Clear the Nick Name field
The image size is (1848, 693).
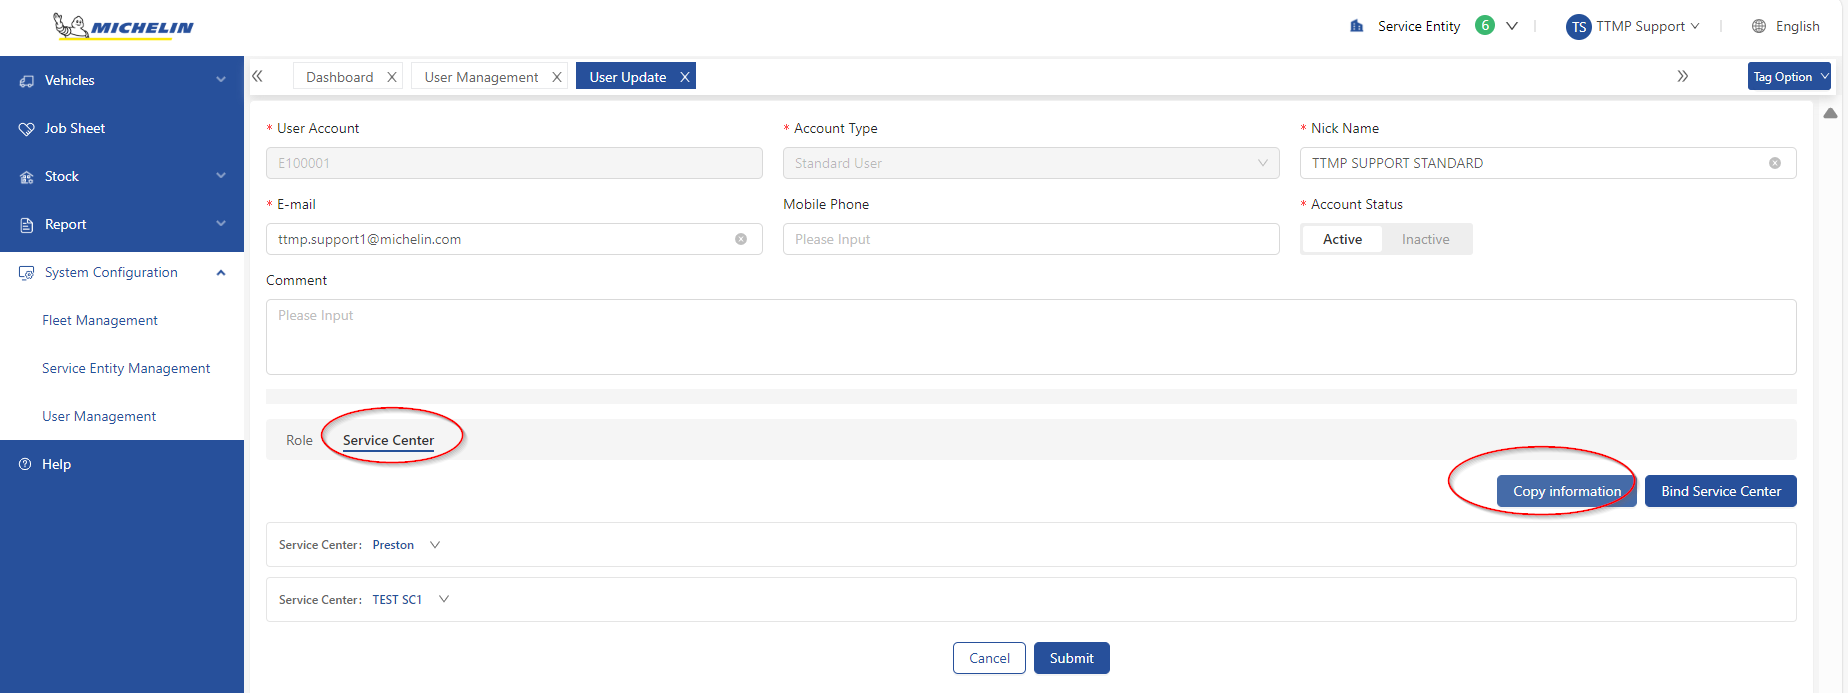[1774, 163]
